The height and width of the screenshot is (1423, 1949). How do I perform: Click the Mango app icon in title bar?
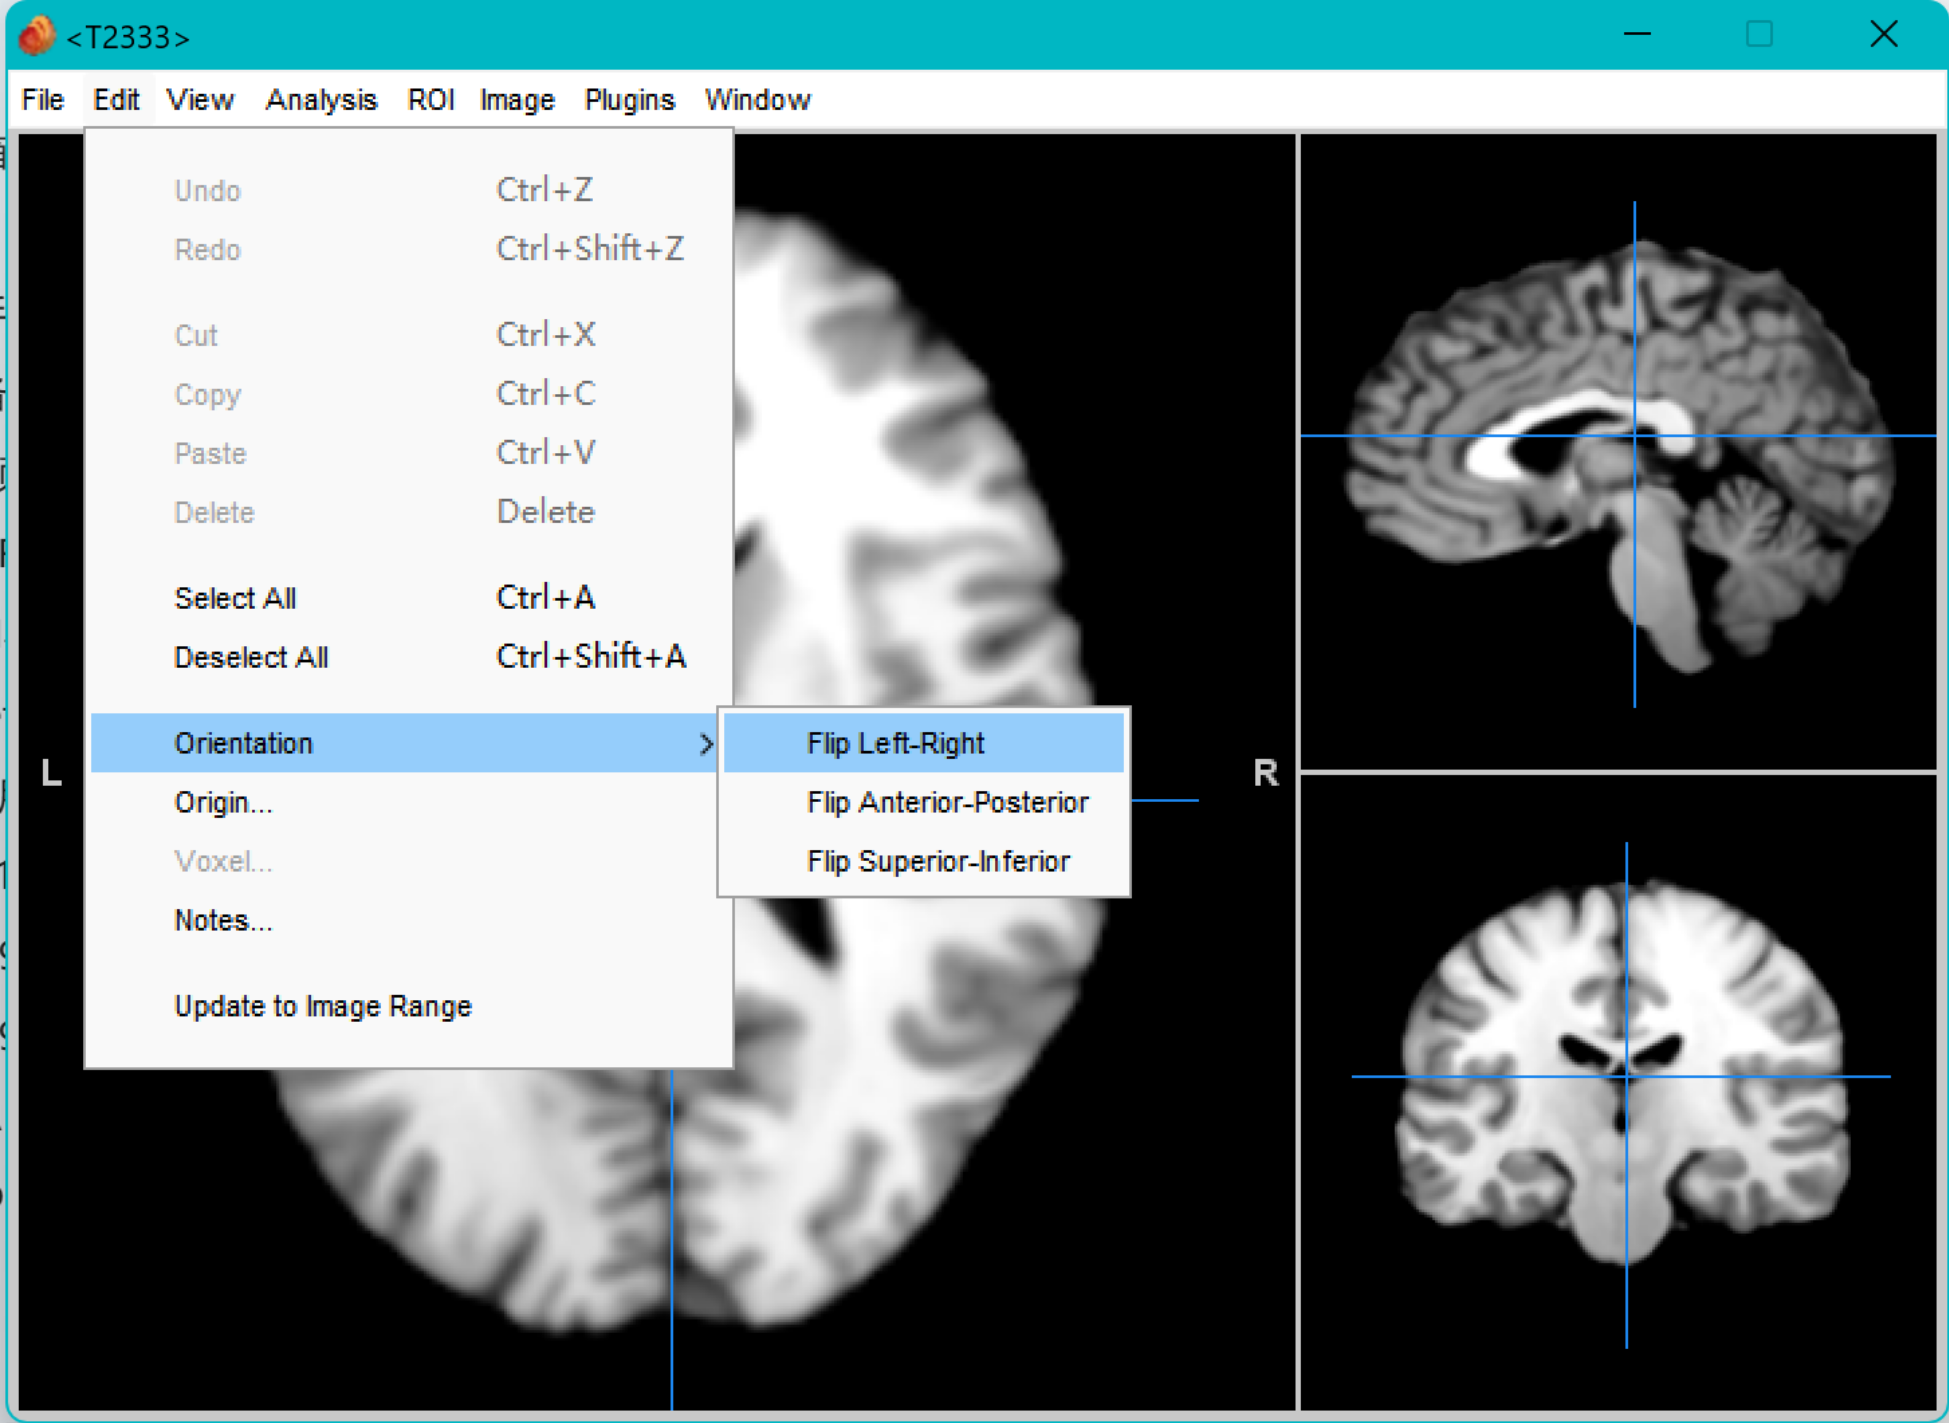[36, 36]
